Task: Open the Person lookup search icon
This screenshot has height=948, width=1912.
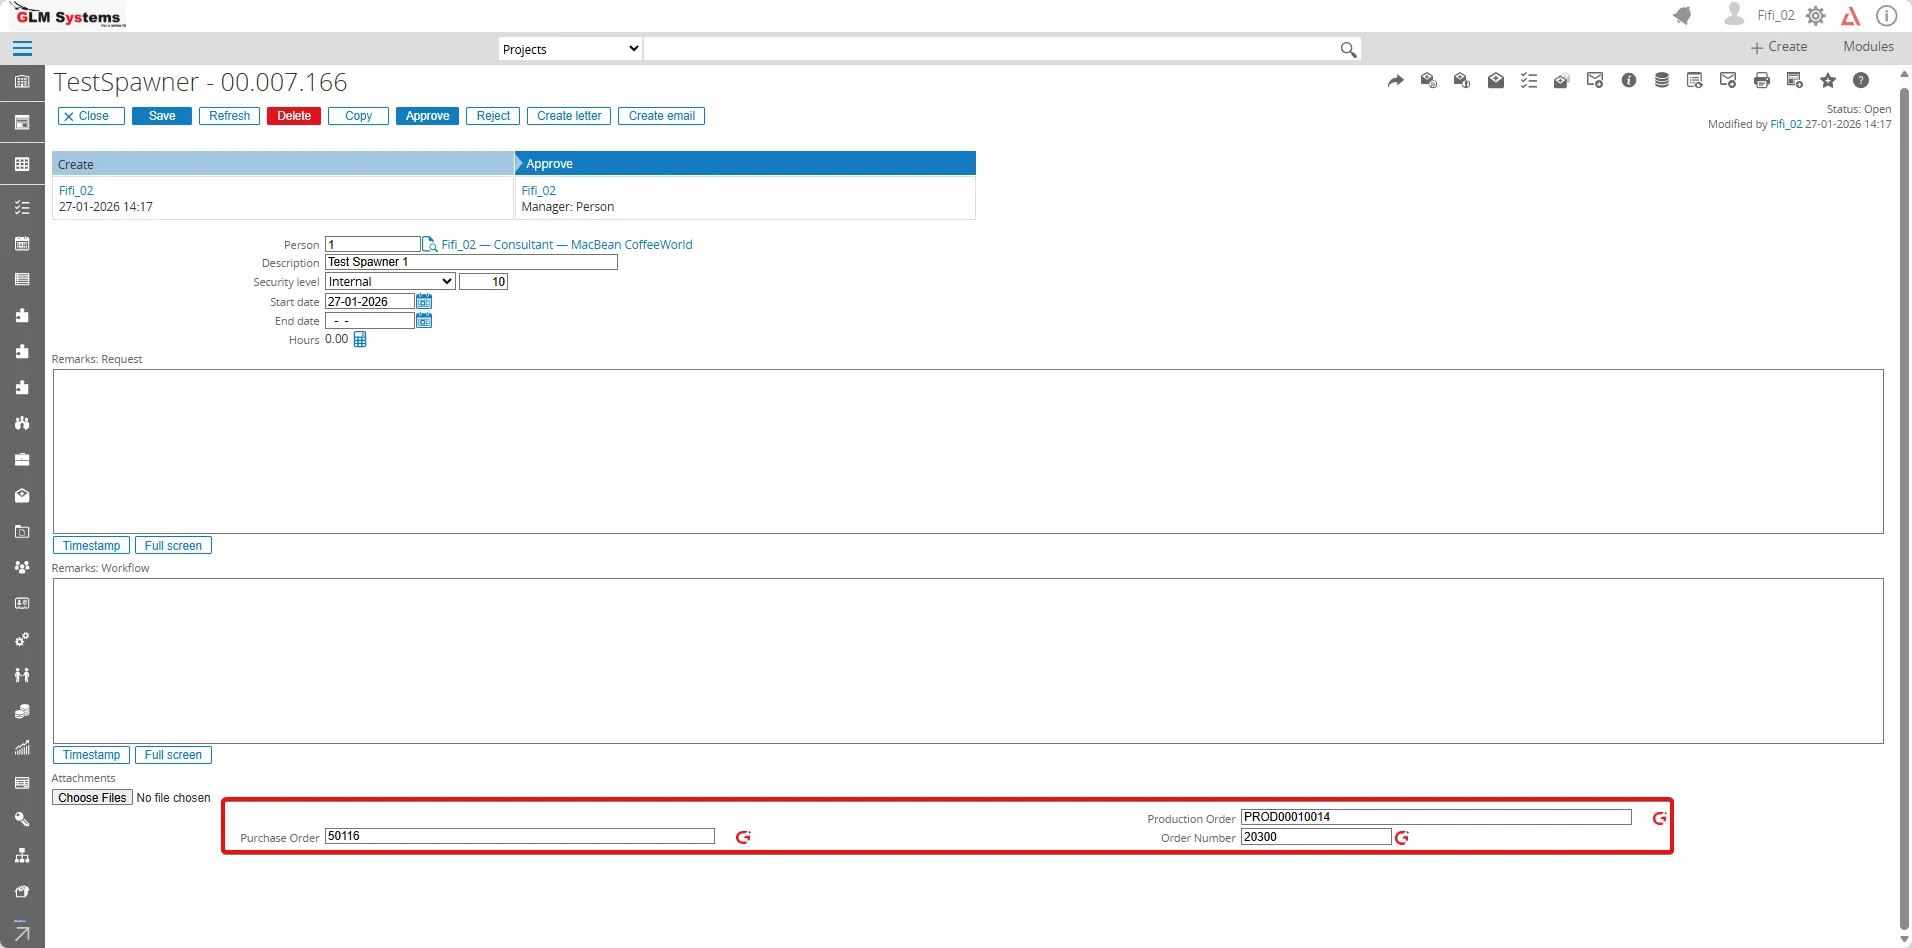Action: tap(430, 245)
